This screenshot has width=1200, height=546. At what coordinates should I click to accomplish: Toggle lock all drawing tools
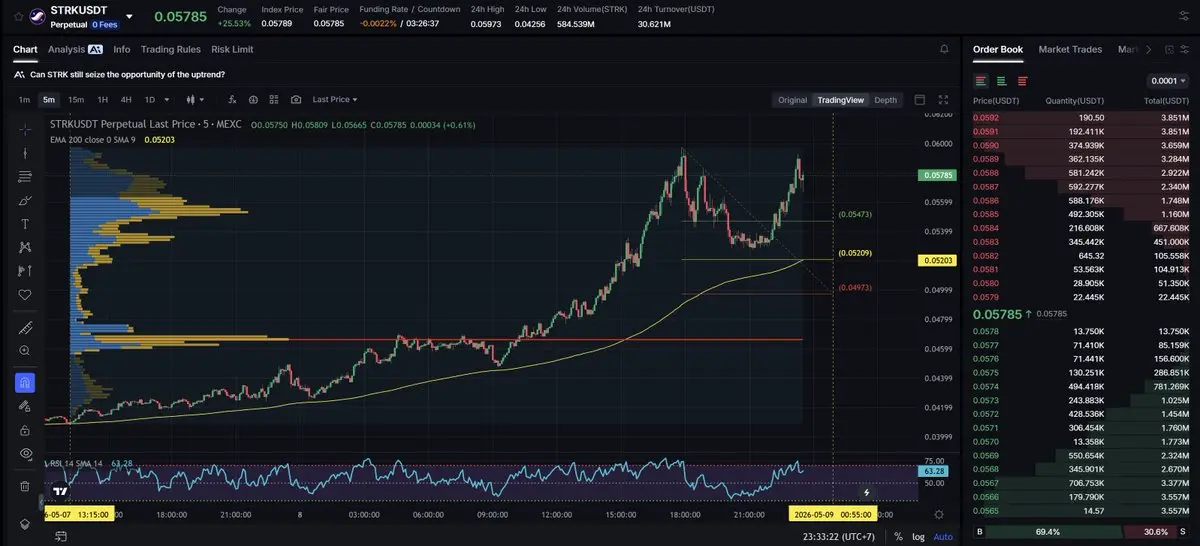(x=25, y=430)
